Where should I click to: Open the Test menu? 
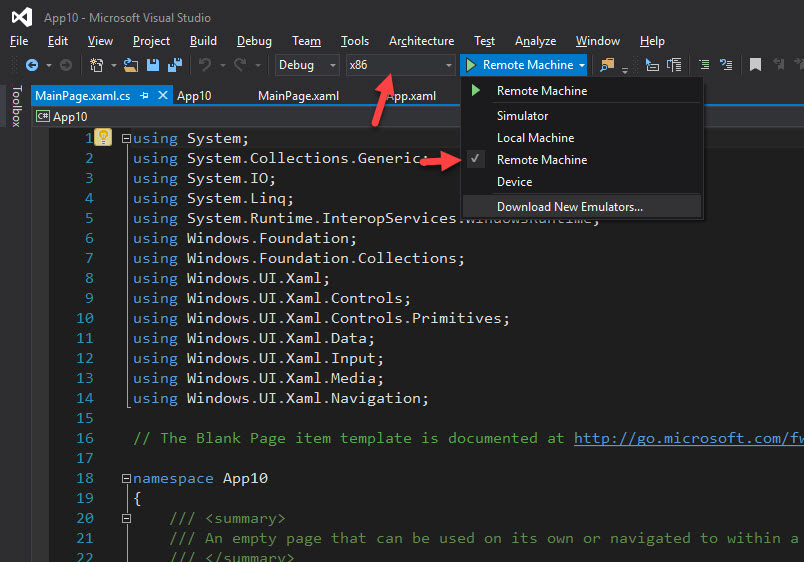tap(484, 41)
